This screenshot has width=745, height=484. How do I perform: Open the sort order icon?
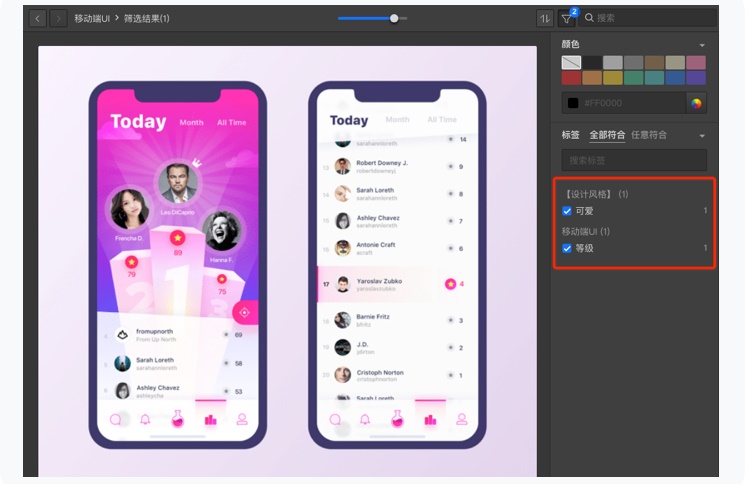coord(545,18)
